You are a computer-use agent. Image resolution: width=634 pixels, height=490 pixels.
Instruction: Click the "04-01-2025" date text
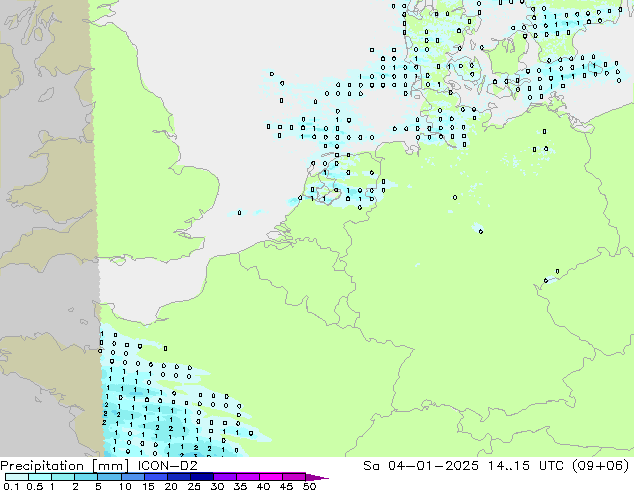pyautogui.click(x=433, y=465)
